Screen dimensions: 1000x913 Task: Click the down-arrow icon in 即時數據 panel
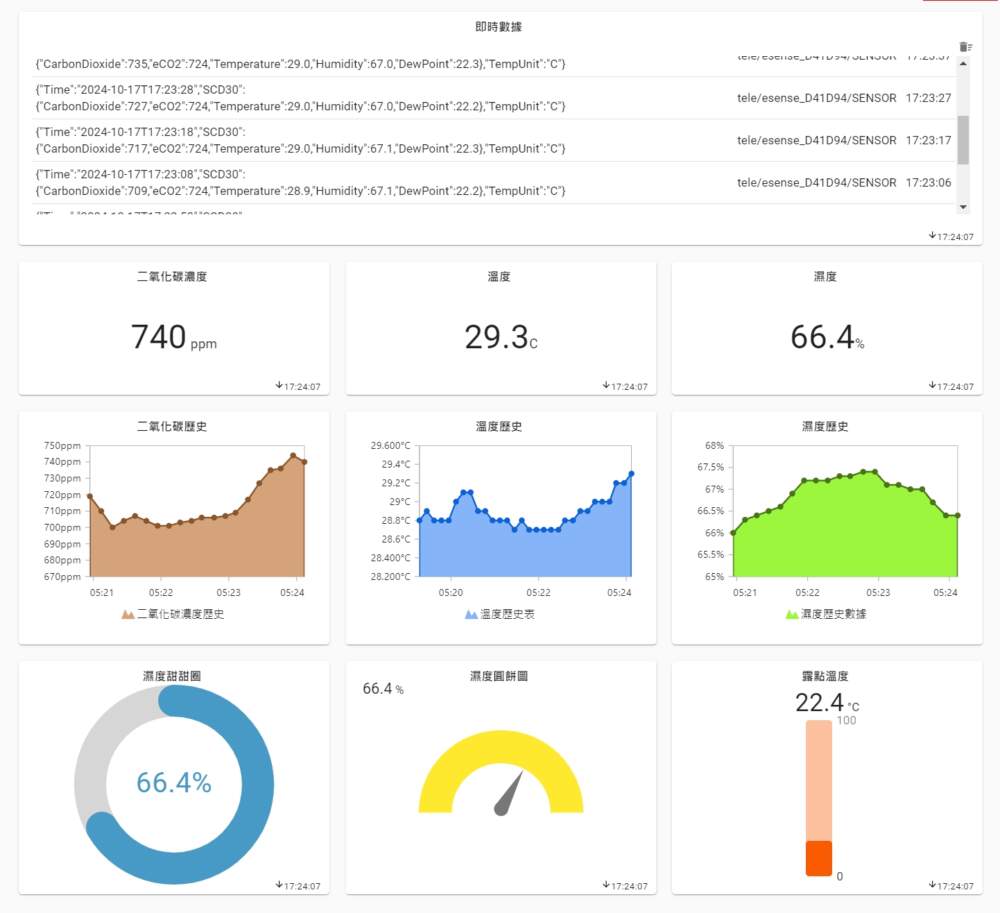point(932,236)
